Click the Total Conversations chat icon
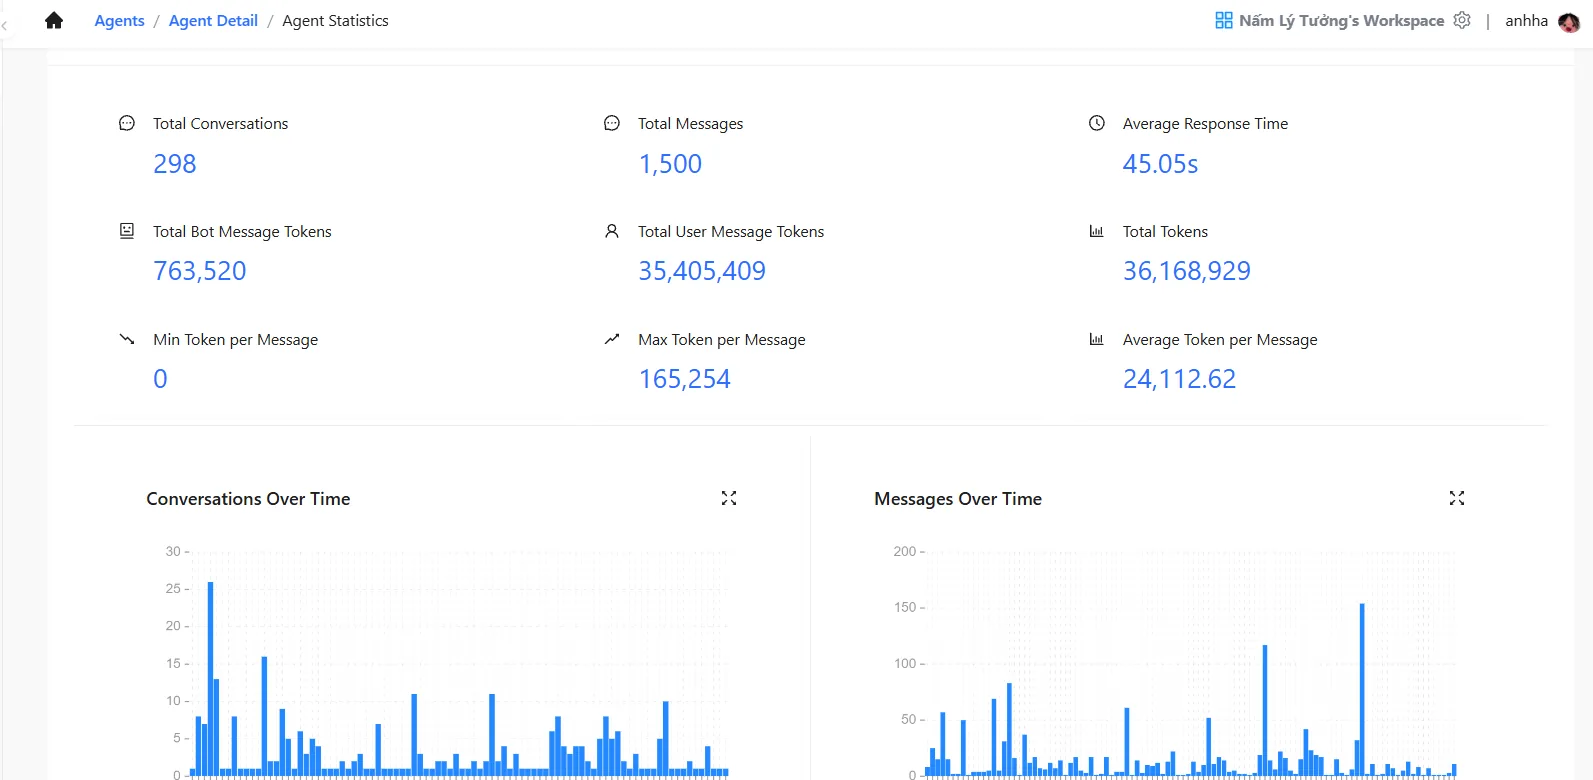Image resolution: width=1593 pixels, height=780 pixels. [127, 123]
